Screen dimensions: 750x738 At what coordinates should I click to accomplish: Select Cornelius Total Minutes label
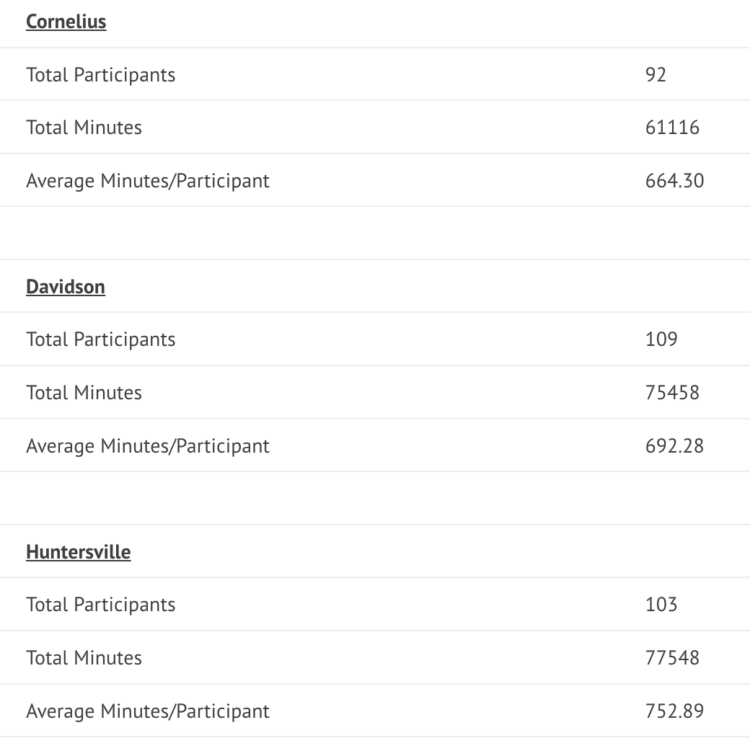[84, 128]
